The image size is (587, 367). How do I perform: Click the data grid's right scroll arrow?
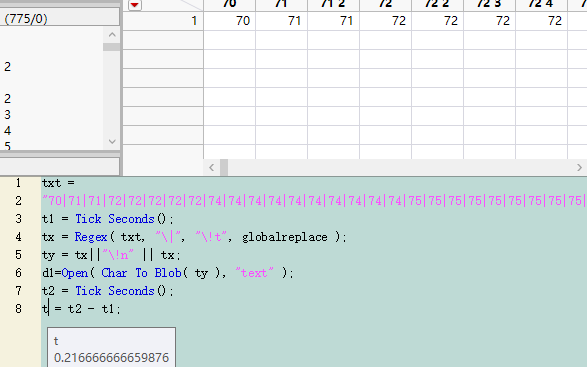tap(579, 167)
